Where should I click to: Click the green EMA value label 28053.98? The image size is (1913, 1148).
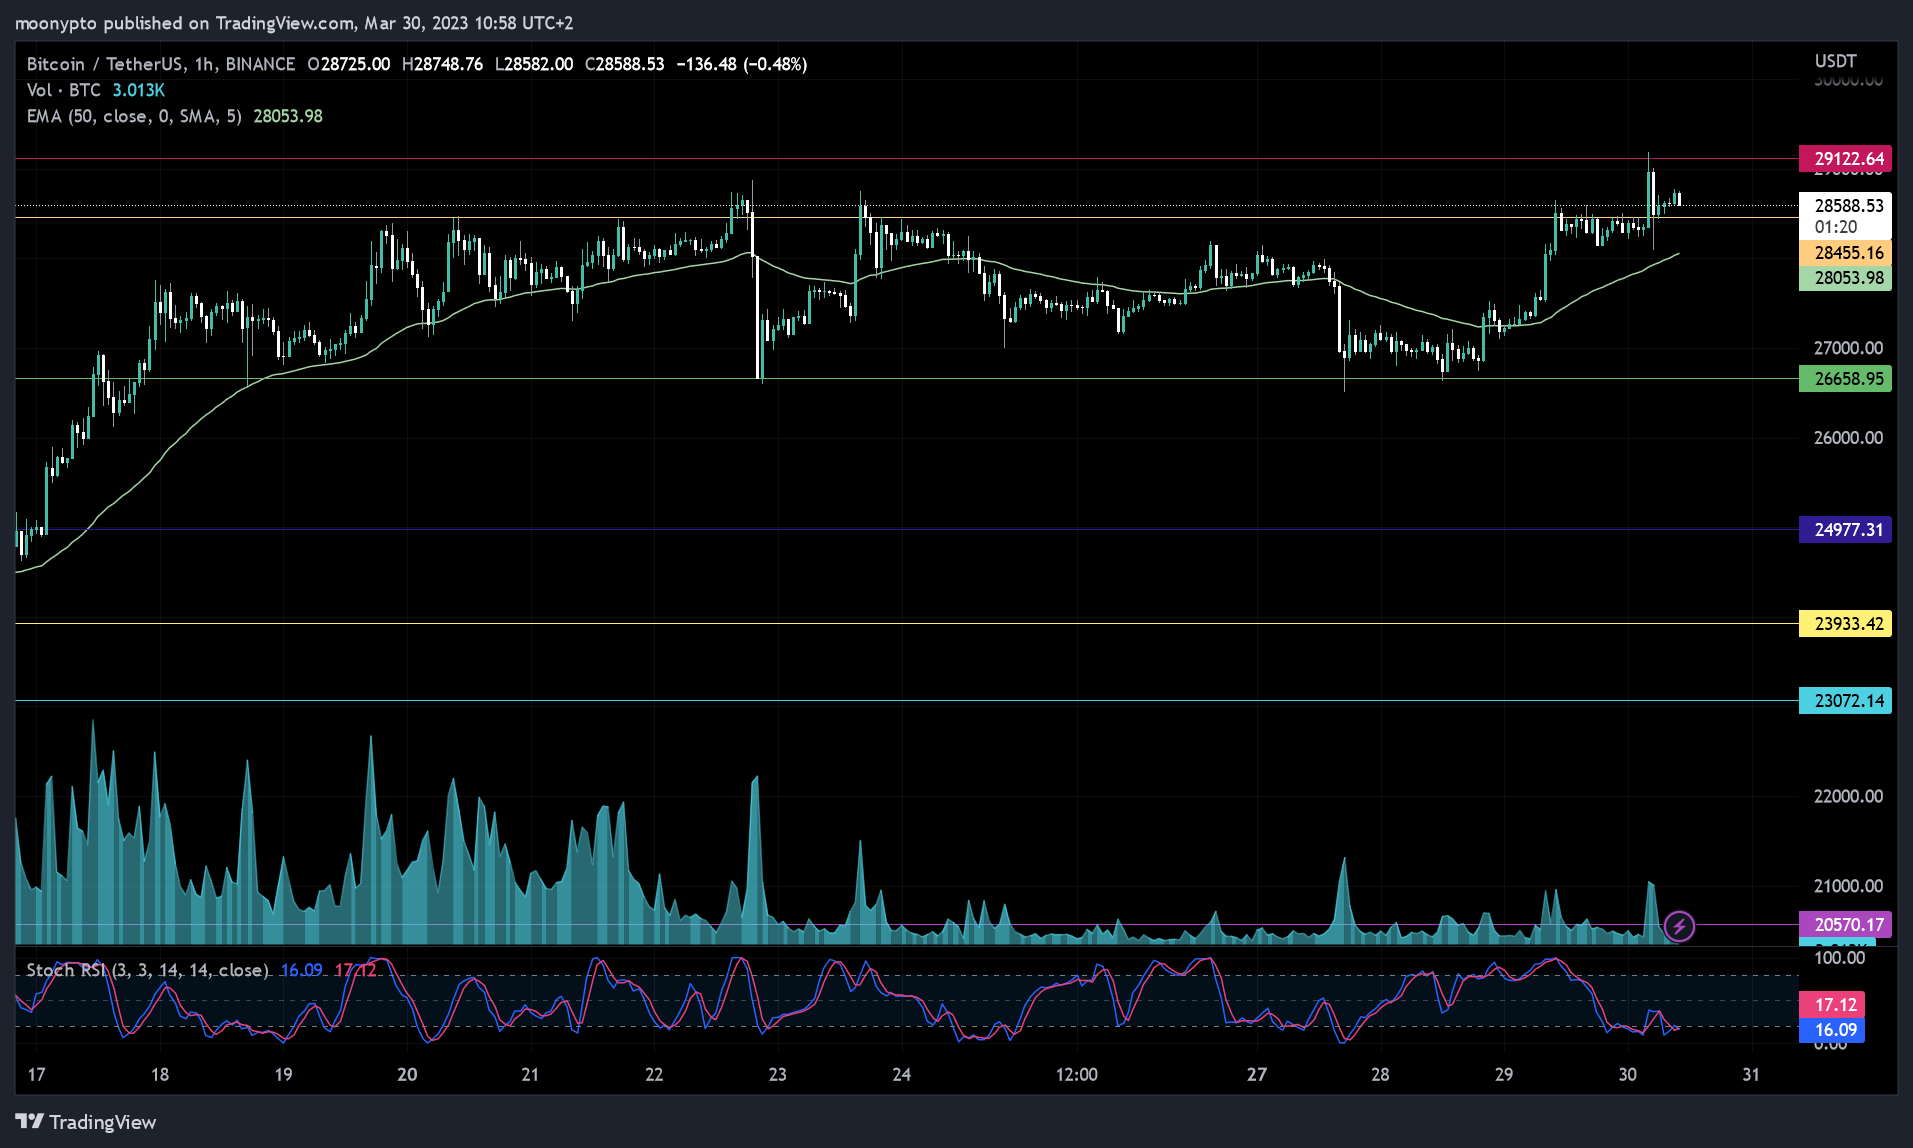1845,278
